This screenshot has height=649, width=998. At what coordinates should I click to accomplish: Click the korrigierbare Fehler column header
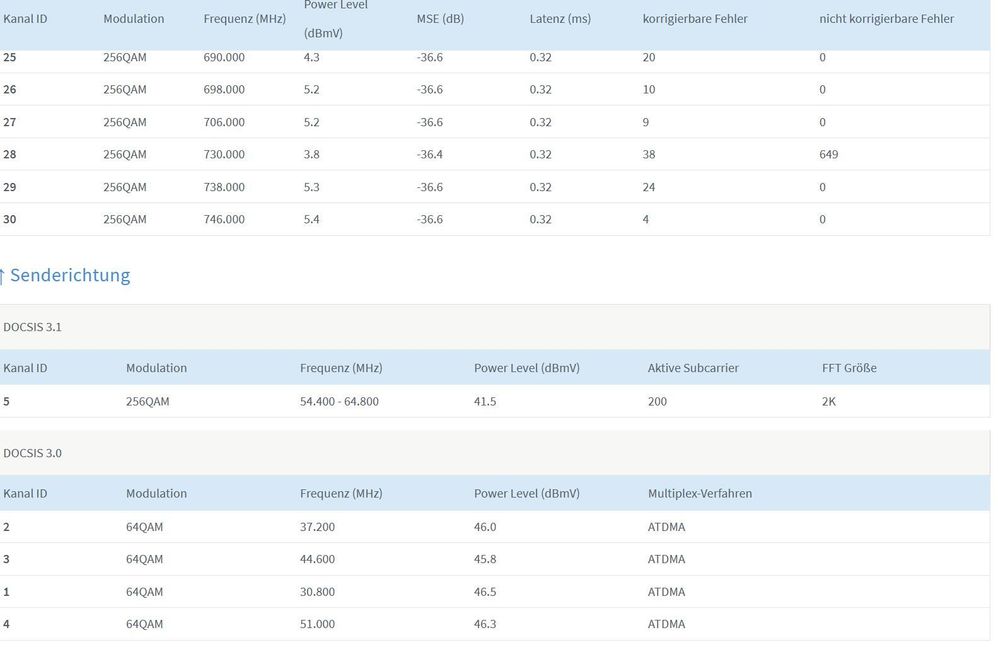(x=694, y=19)
